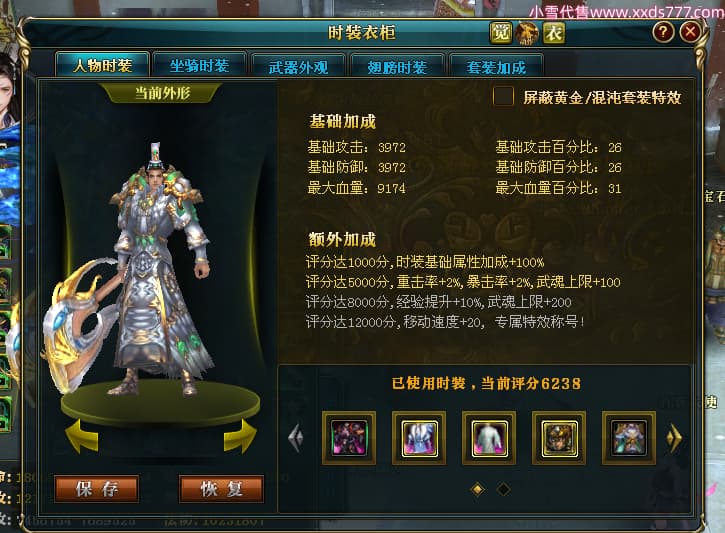This screenshot has height=533, width=725.
Task: Select first costume page indicator dot
Action: [478, 489]
